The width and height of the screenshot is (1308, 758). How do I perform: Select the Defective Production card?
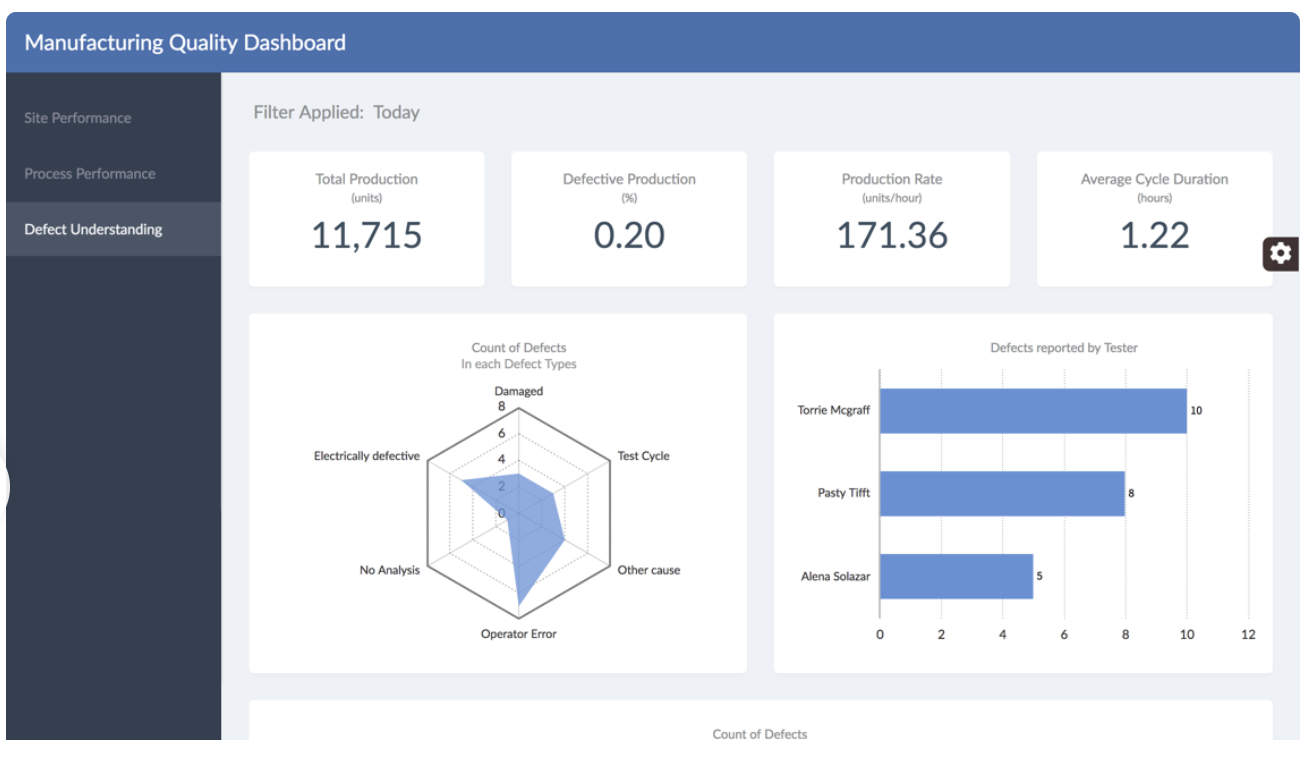[x=628, y=219]
